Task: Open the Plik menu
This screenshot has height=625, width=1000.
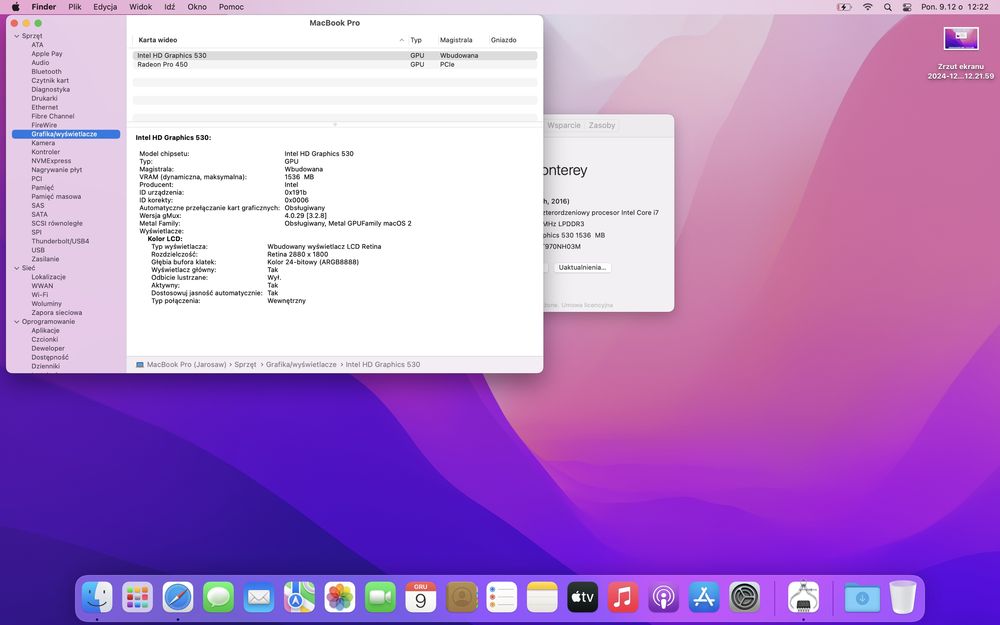Action: click(x=75, y=7)
